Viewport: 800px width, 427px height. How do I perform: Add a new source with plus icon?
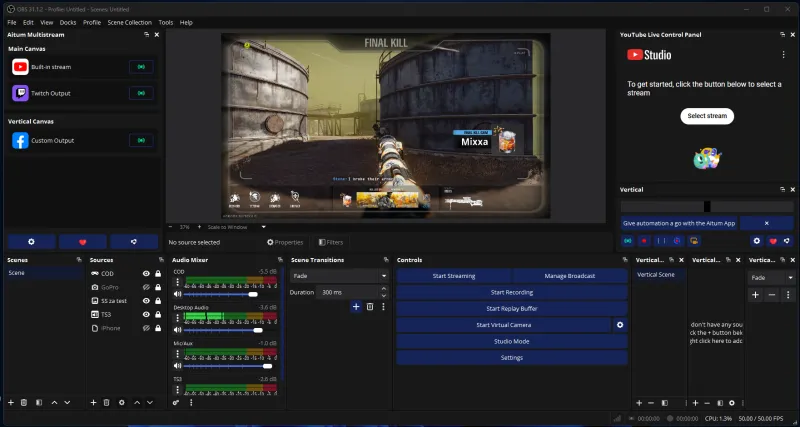click(x=92, y=402)
